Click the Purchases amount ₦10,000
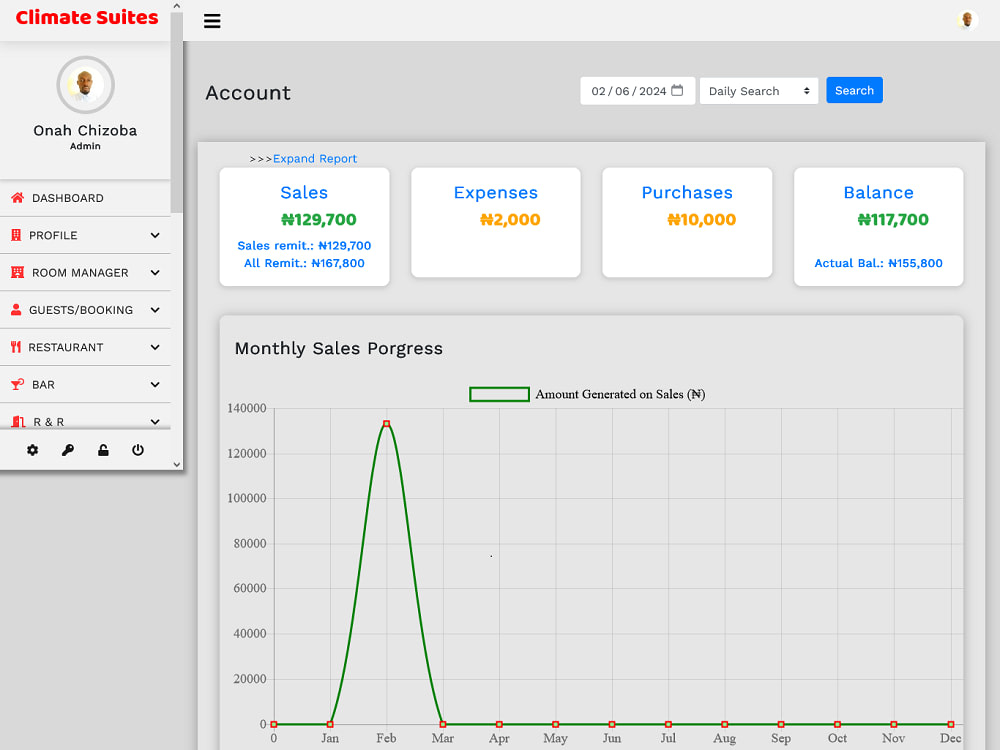Image resolution: width=1000 pixels, height=750 pixels. [x=702, y=220]
